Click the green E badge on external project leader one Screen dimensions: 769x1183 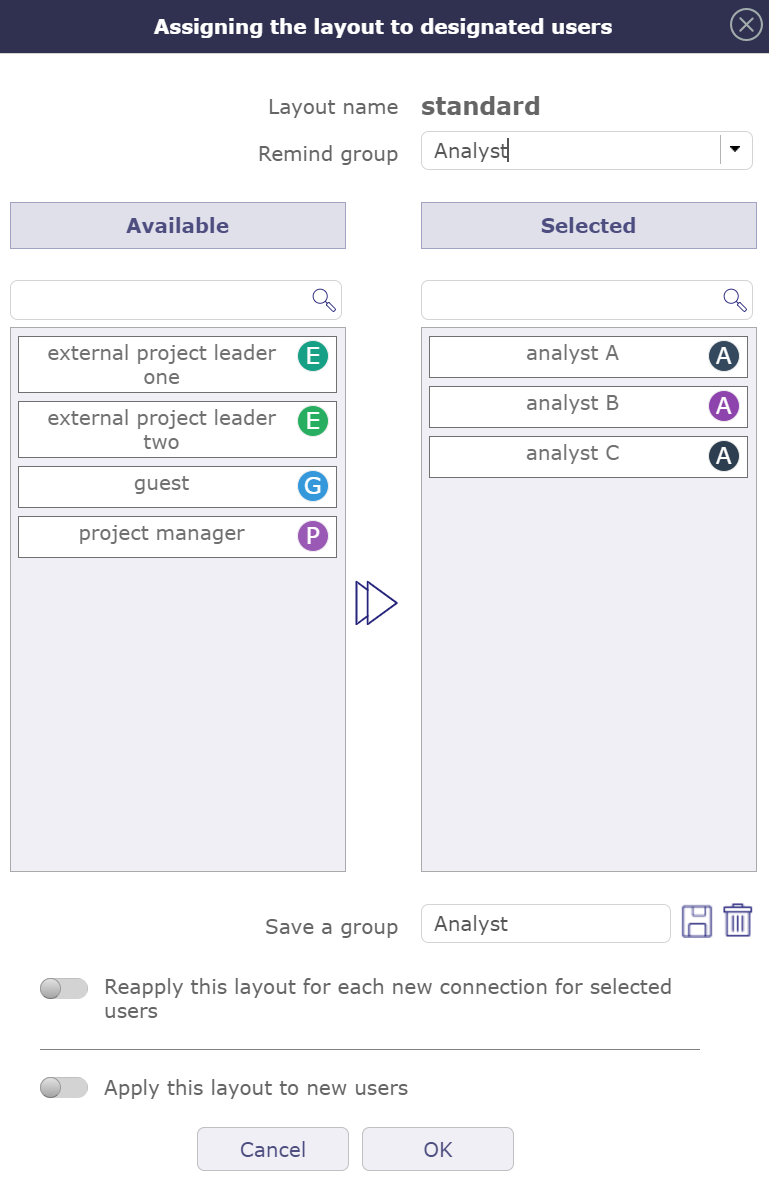[313, 355]
